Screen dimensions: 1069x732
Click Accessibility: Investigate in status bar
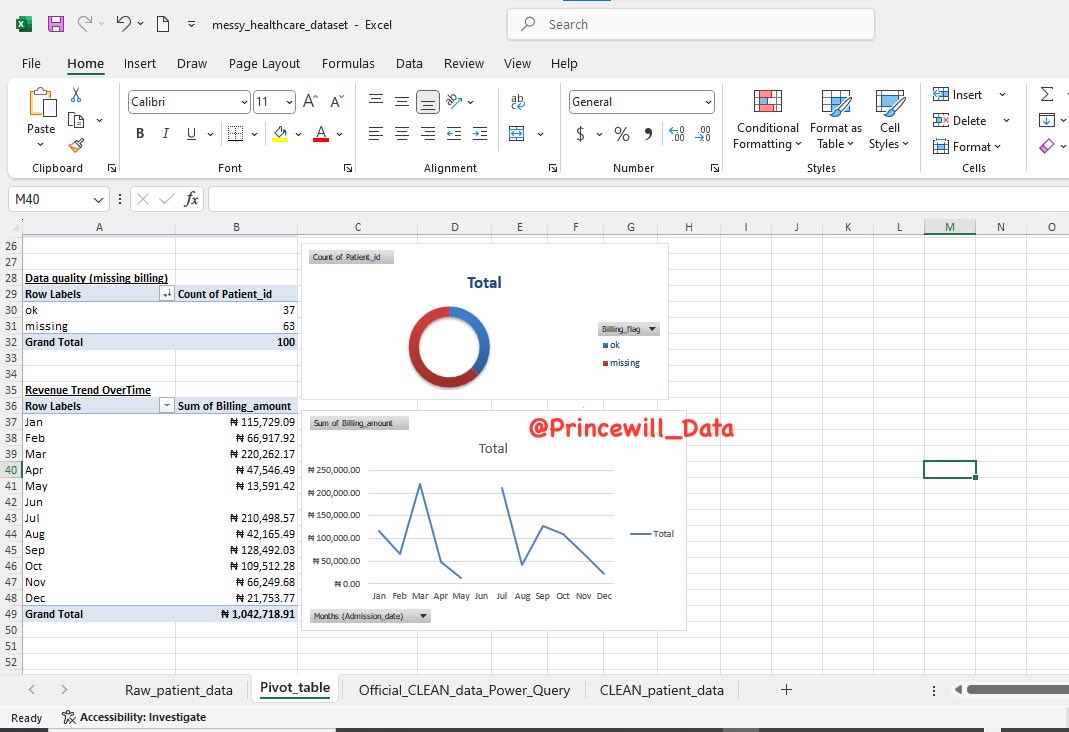click(134, 717)
